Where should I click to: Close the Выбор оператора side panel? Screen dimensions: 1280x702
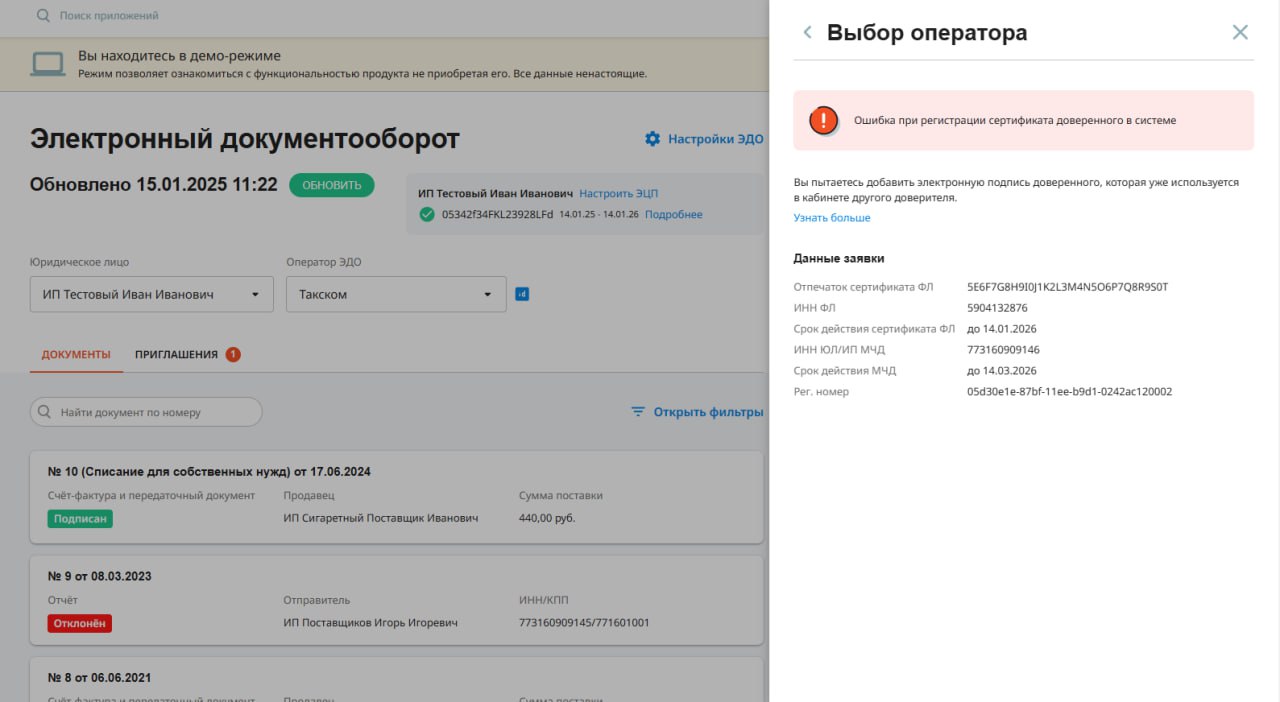pos(1240,32)
